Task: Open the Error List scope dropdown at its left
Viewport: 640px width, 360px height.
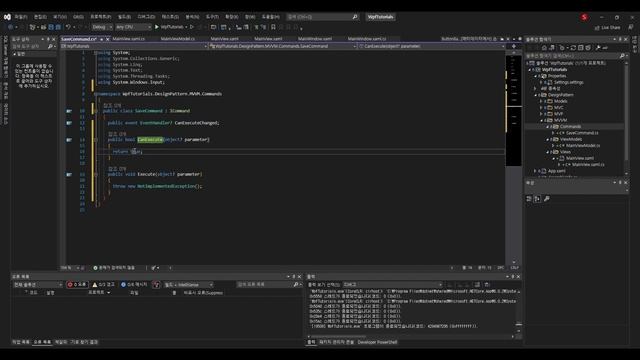Action: tap(38, 284)
